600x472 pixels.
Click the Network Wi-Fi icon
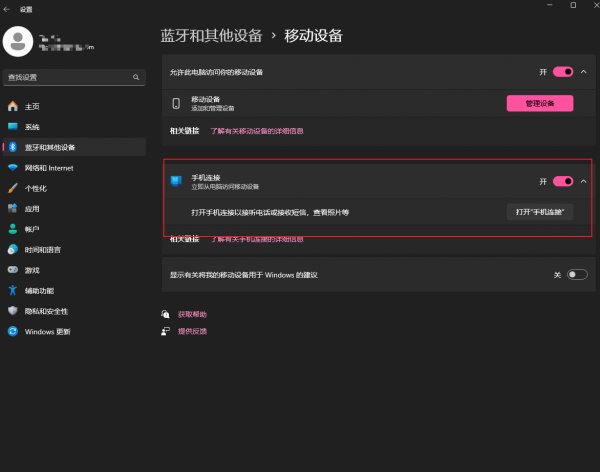coord(13,168)
